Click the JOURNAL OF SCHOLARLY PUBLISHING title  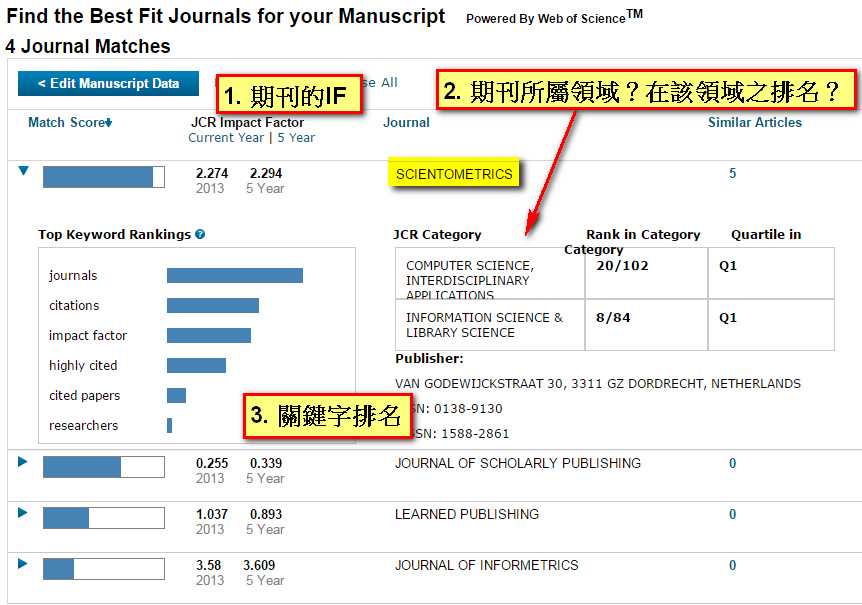pyautogui.click(x=518, y=463)
